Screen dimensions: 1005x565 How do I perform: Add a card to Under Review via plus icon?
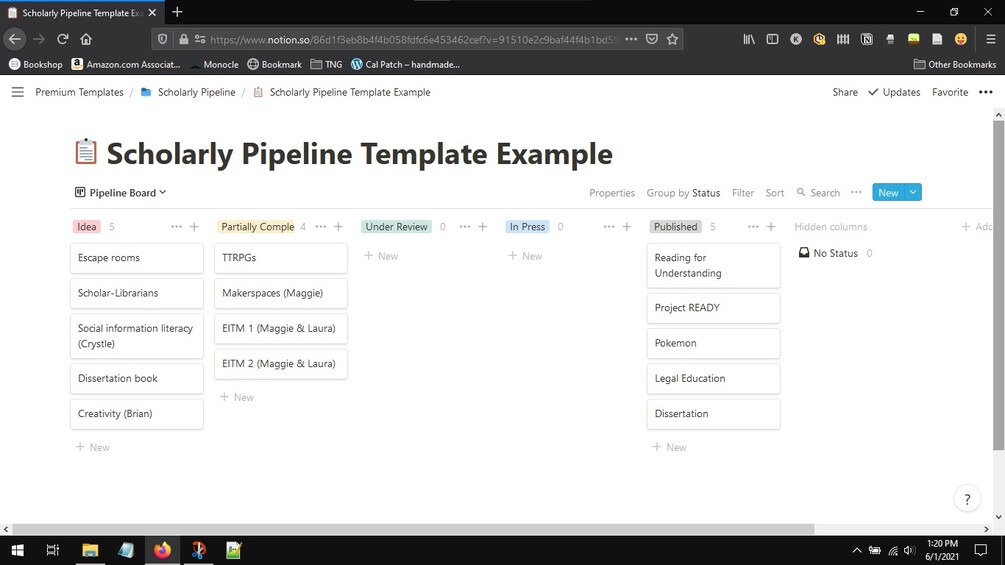483,227
